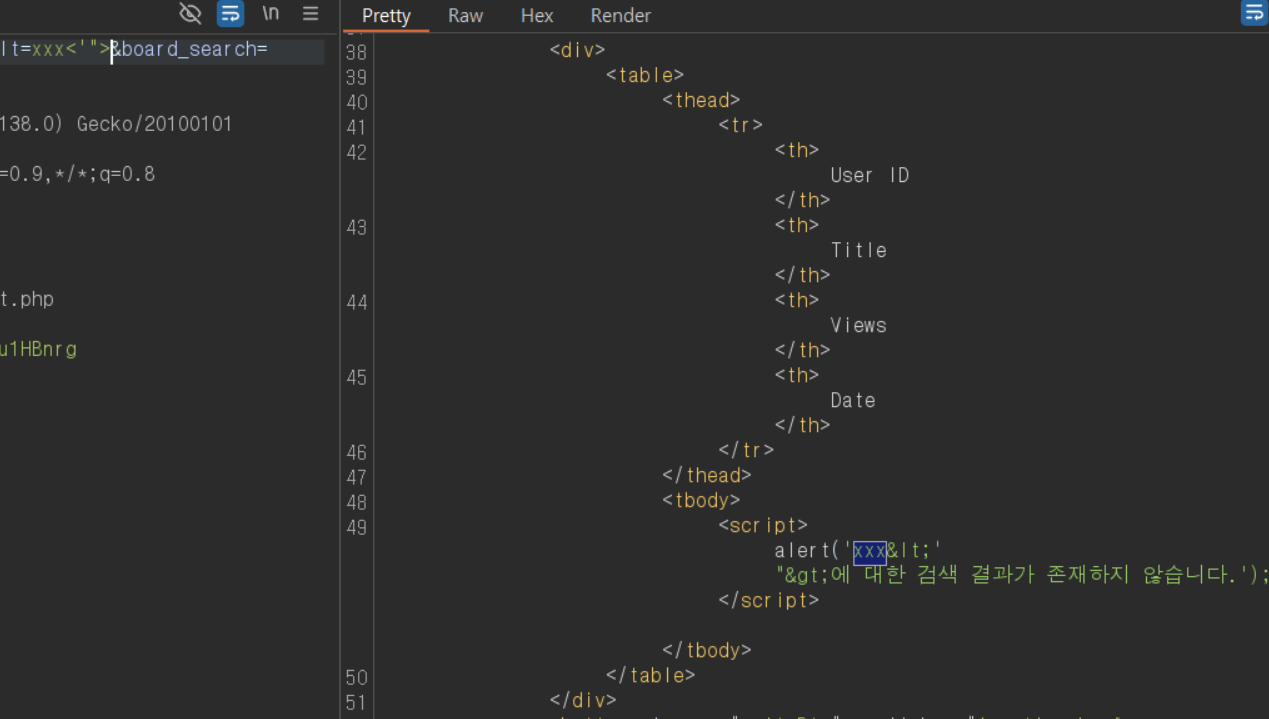The height and width of the screenshot is (719, 1269).
Task: Click the opening <div> tag on line 38
Action: (578, 50)
